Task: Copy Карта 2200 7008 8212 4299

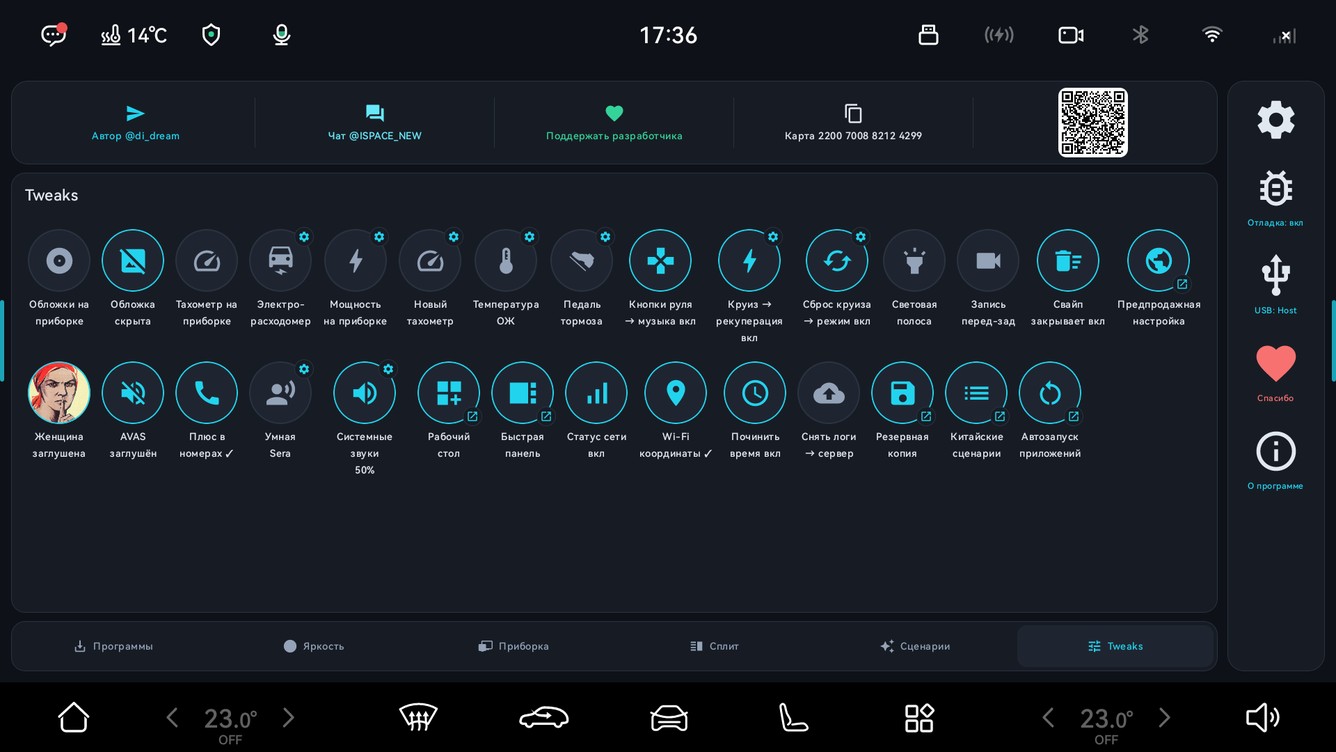Action: click(x=853, y=123)
